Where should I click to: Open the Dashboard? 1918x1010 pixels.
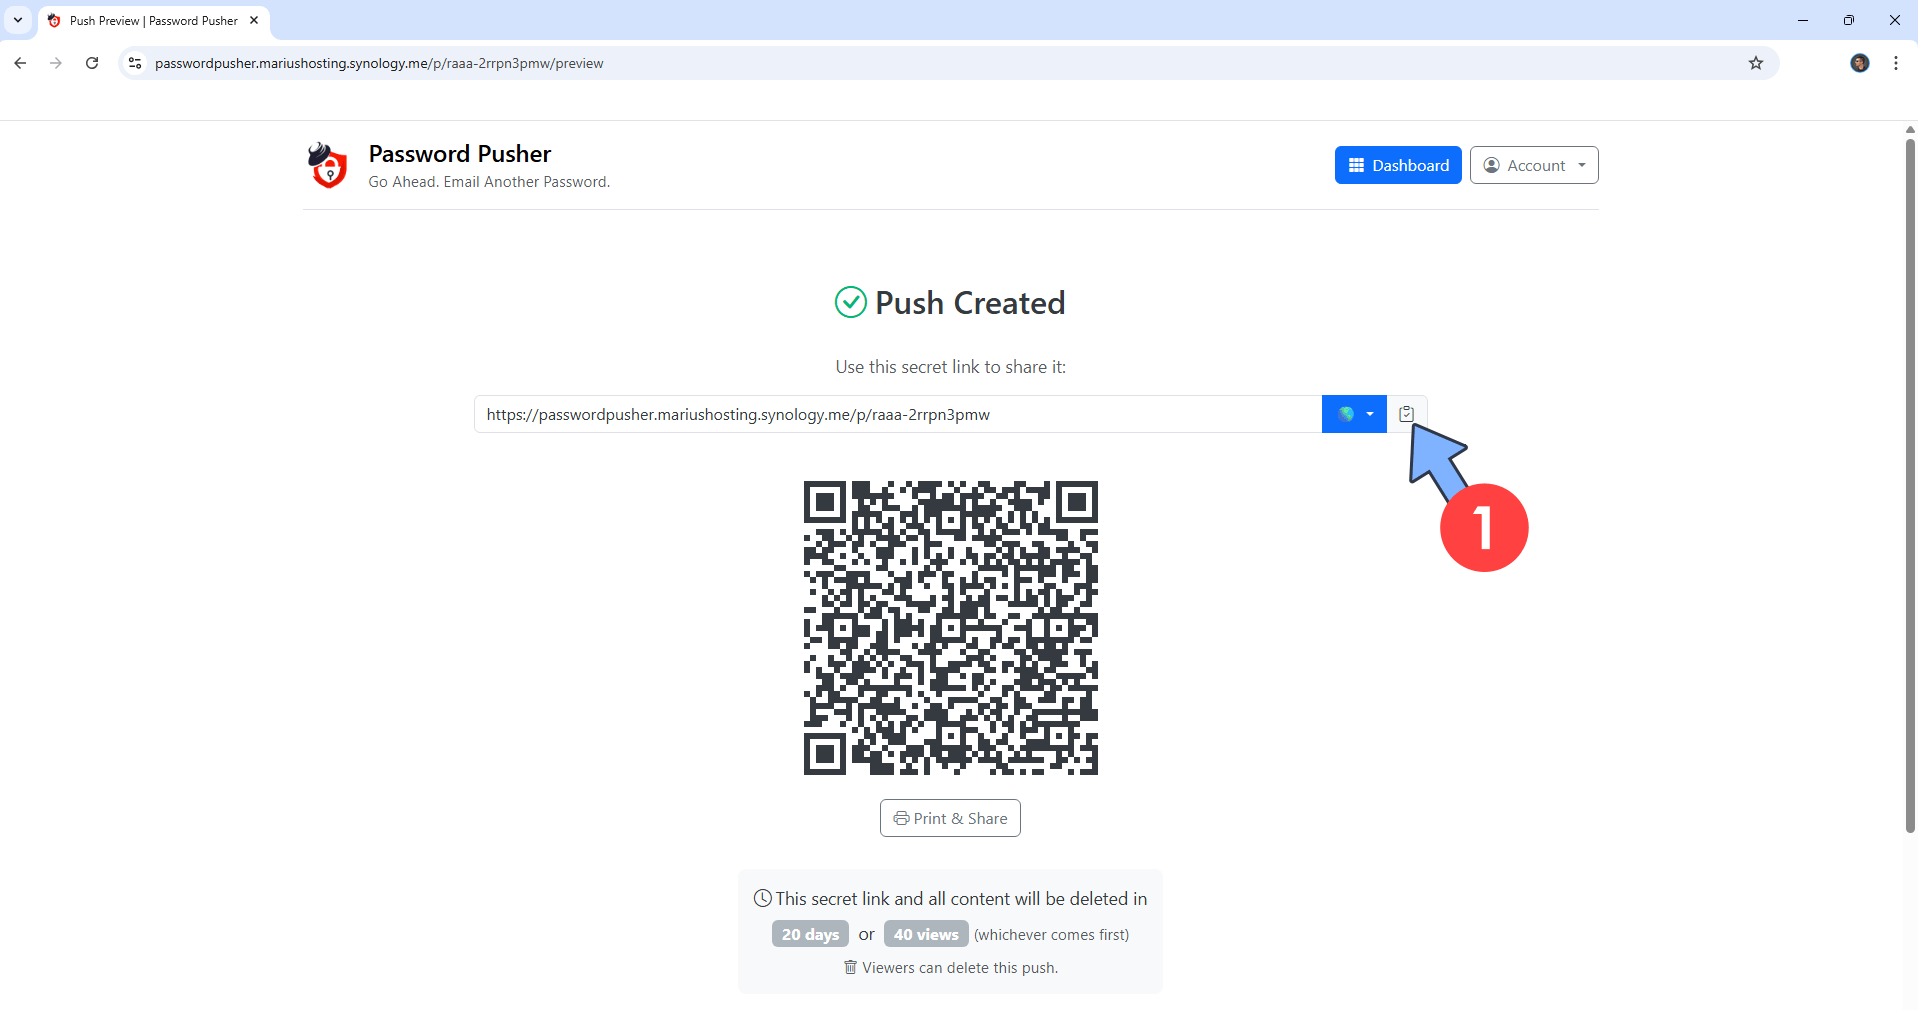click(x=1397, y=166)
